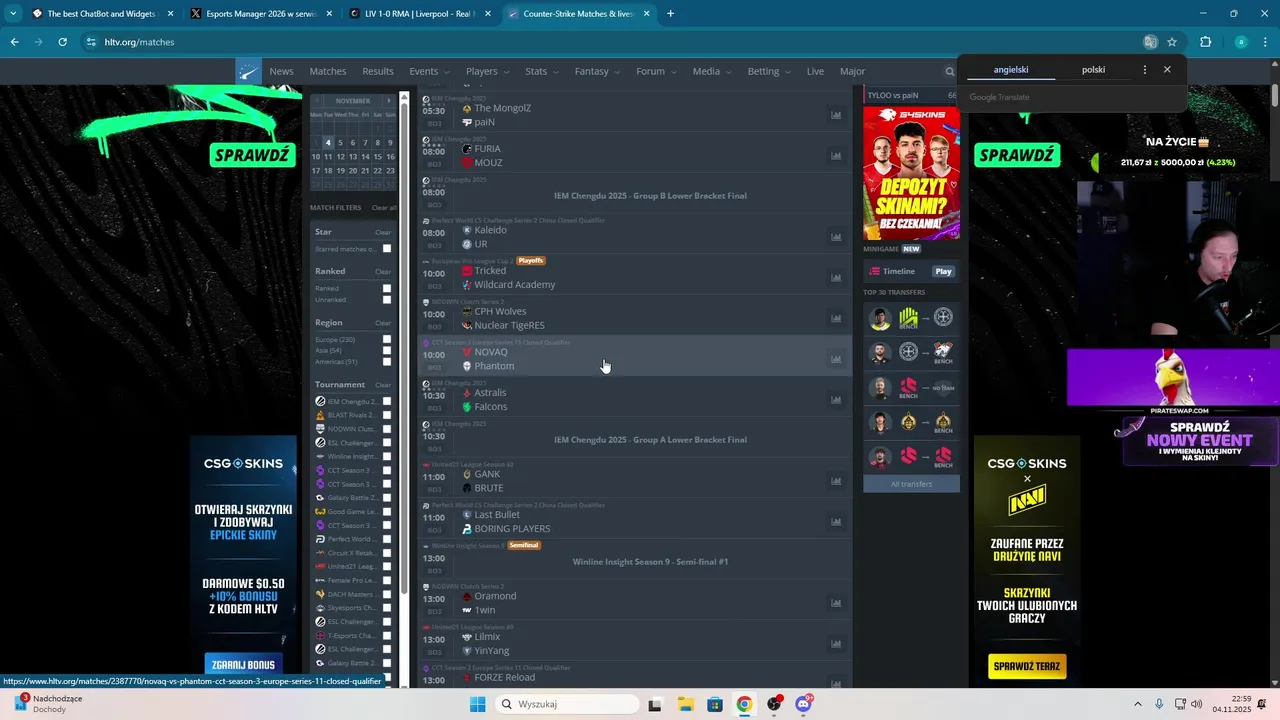This screenshot has height=720, width=1280.
Task: Open stats icon for GANK vs BRUTE
Action: 836,481
